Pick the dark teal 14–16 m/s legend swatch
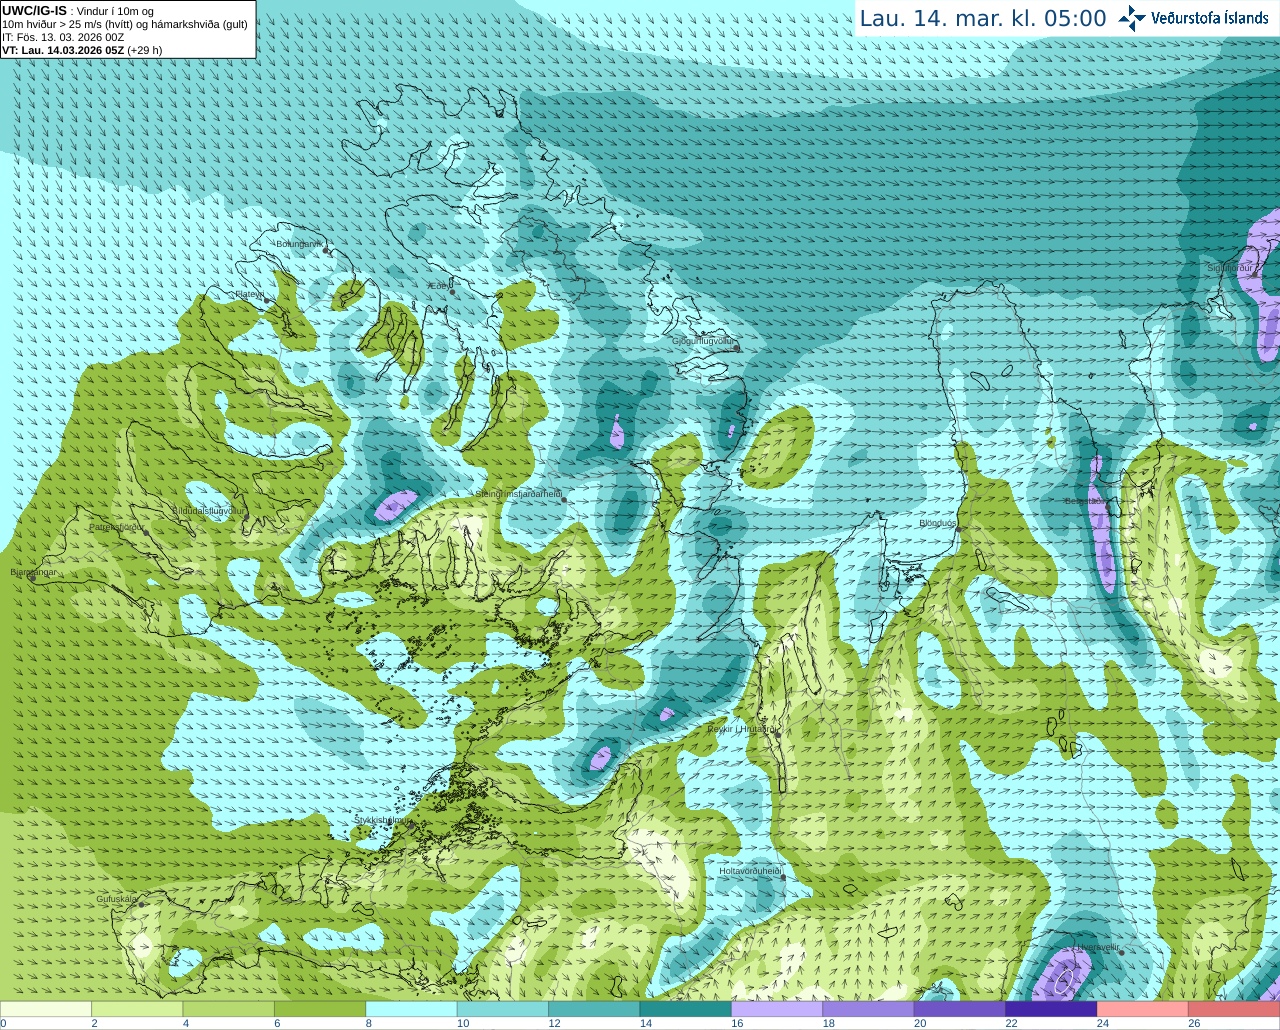Screen dimensions: 1280x1030 (685, 1009)
